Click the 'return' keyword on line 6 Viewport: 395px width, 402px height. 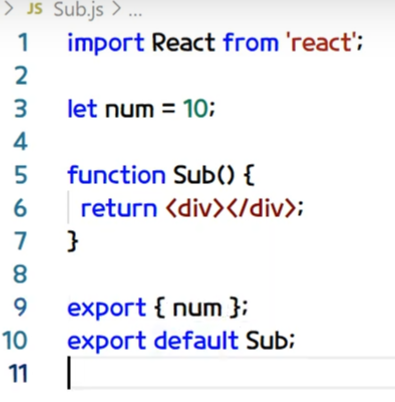click(x=119, y=208)
